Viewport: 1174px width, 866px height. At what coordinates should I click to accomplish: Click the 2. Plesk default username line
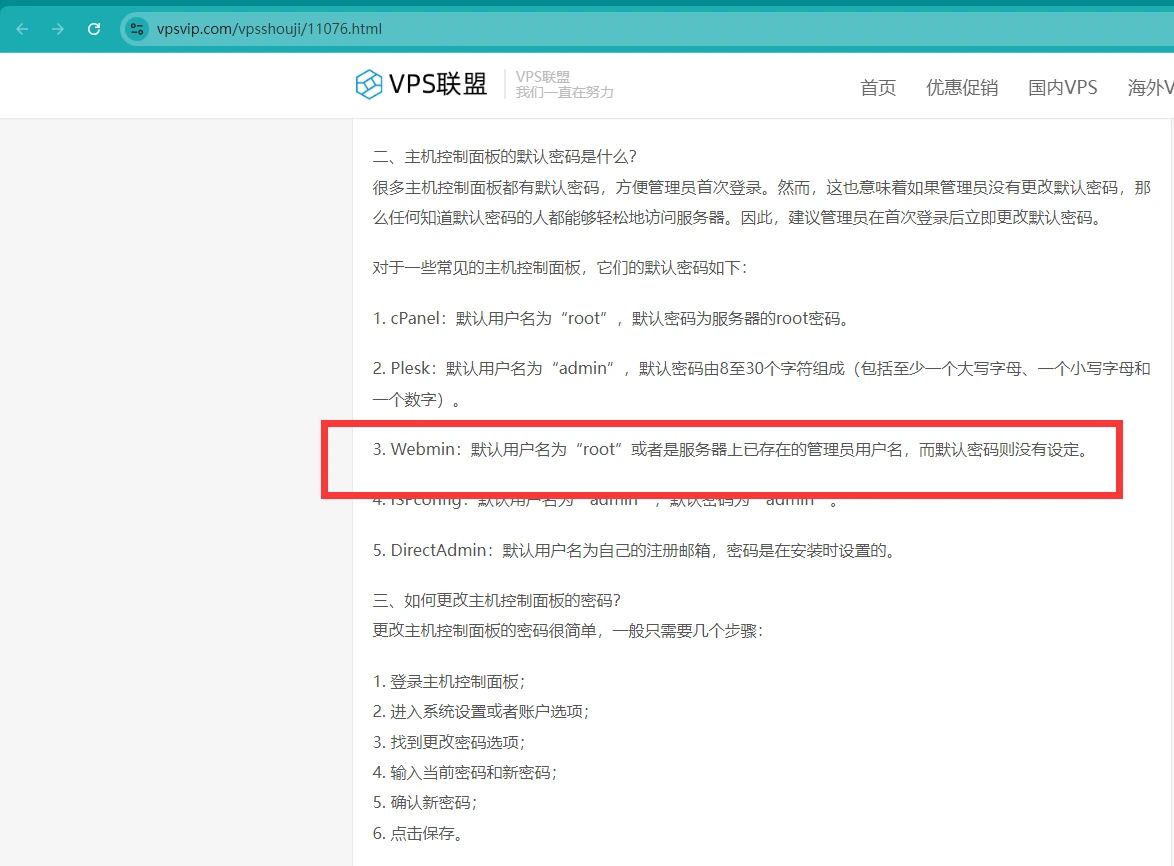pos(761,384)
